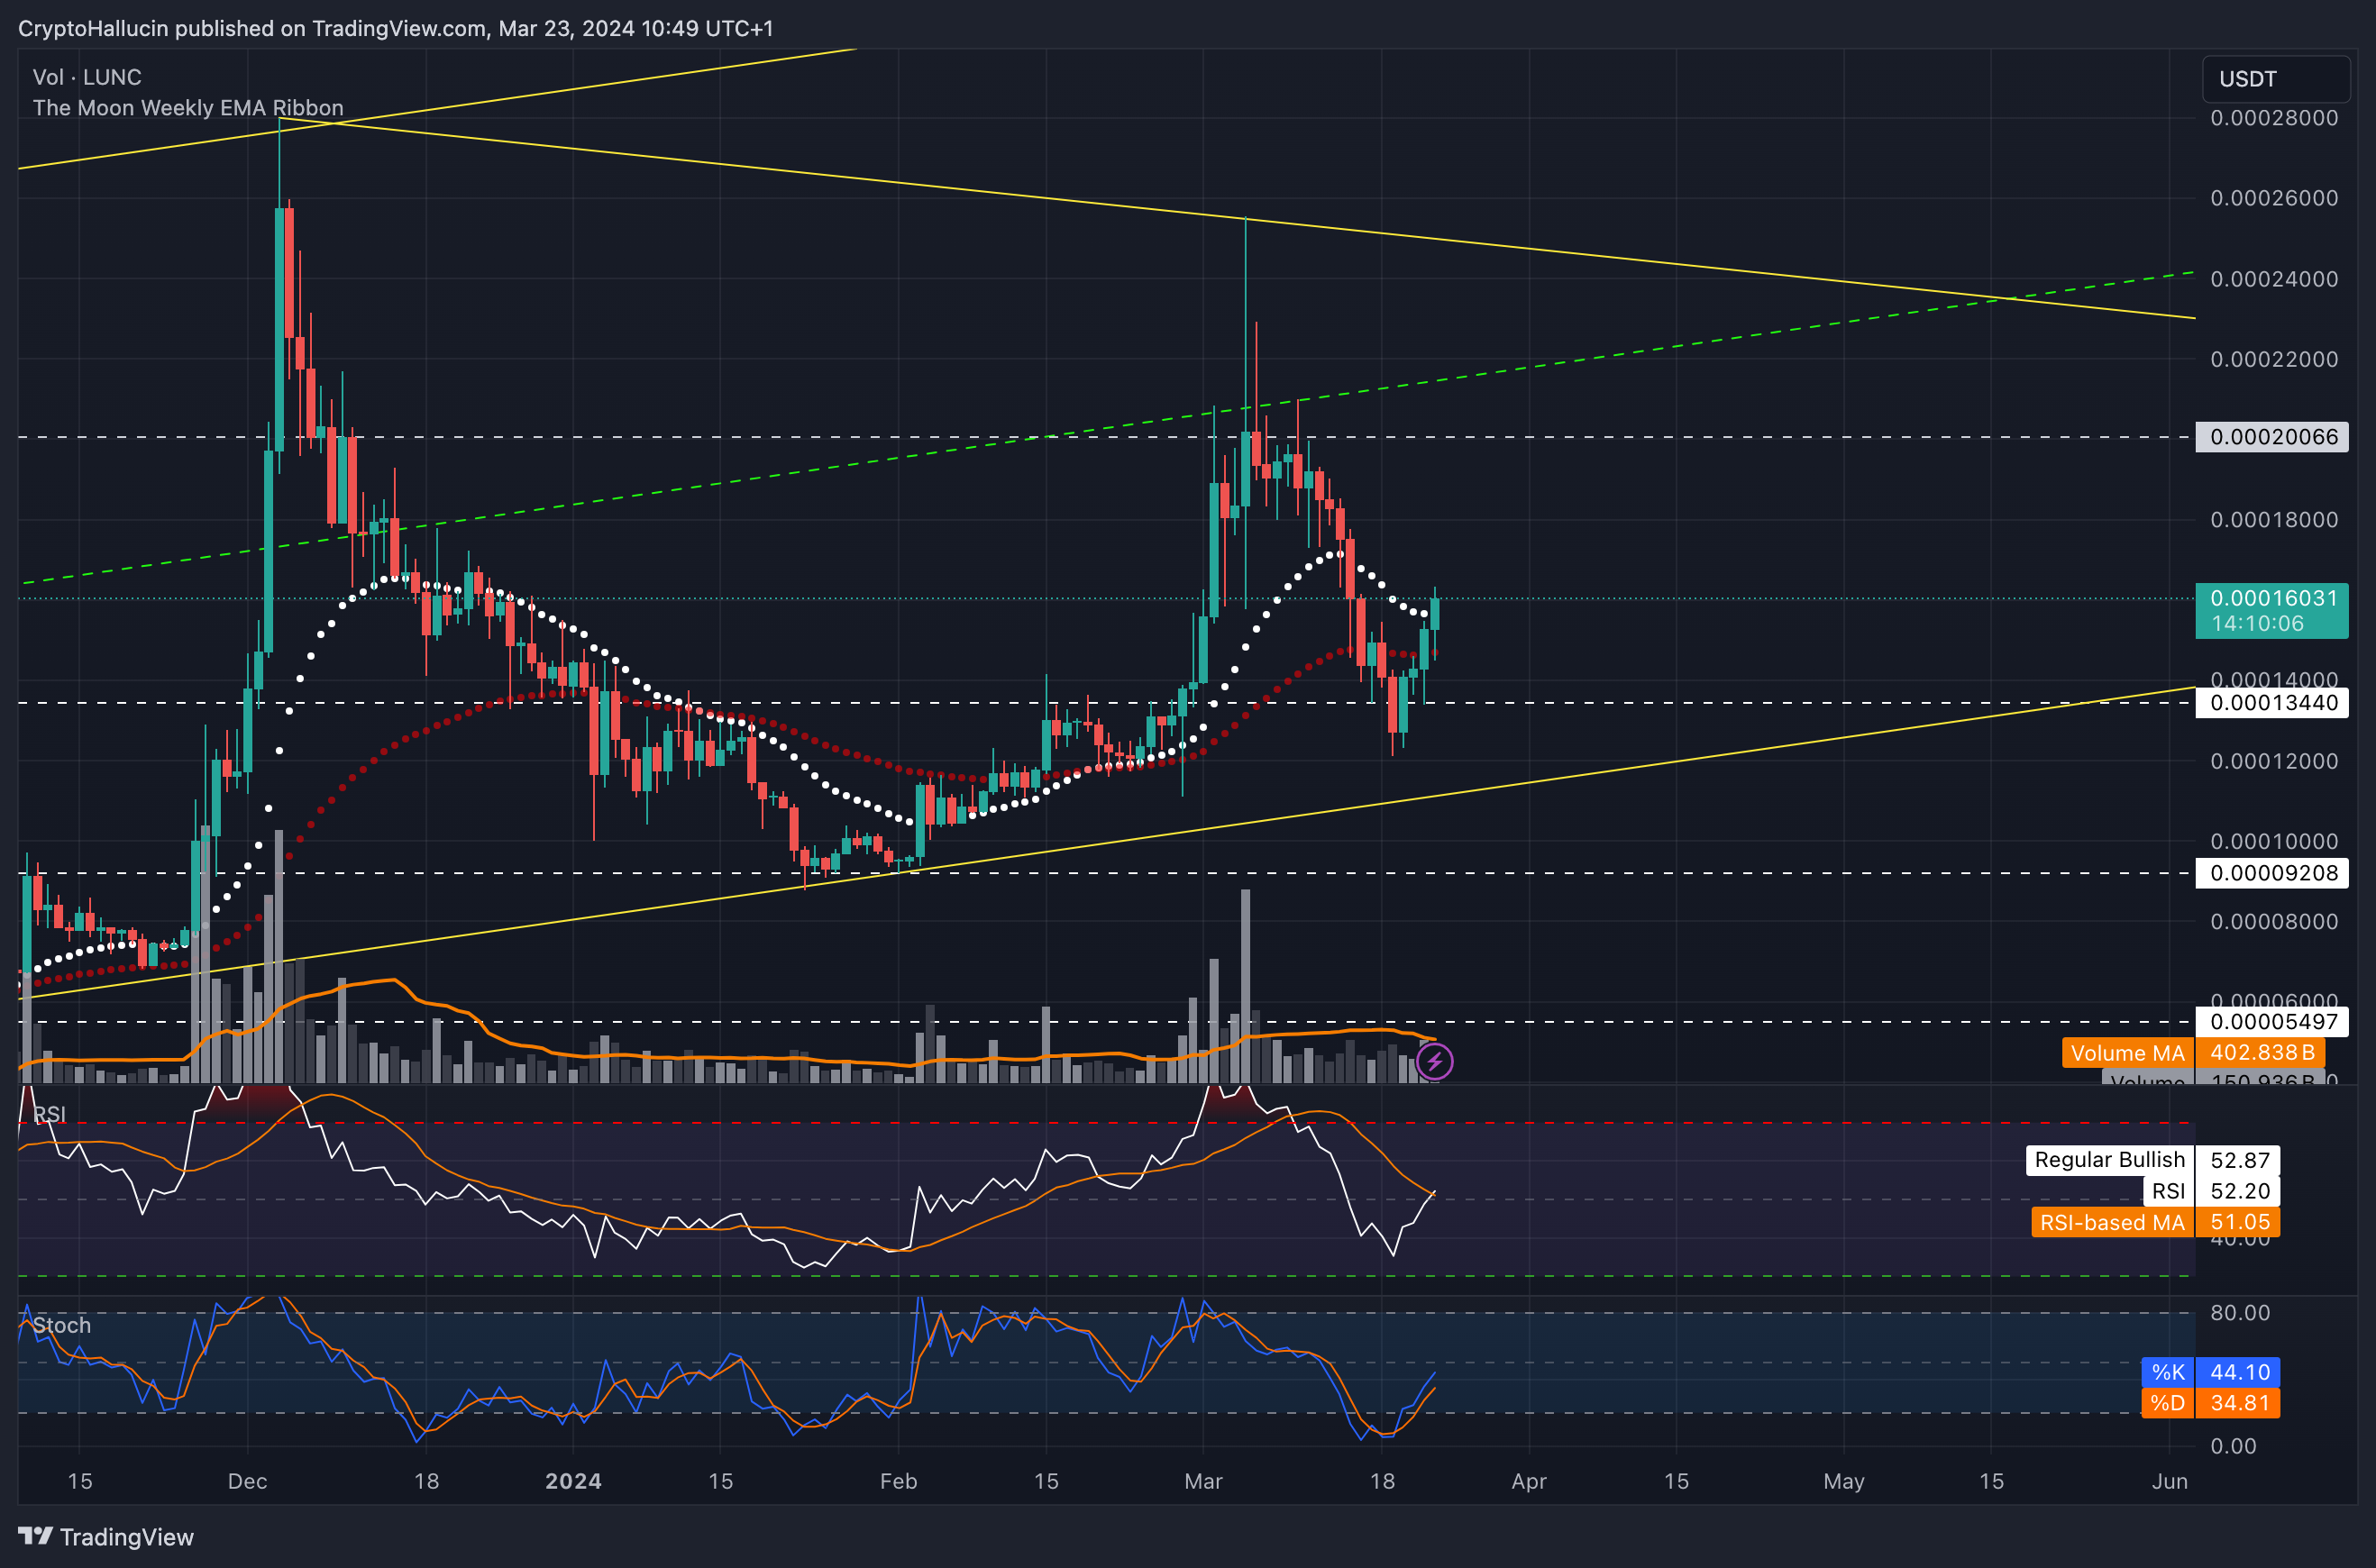Click the 0.00020066 price level label
2376x1568 pixels.
coord(2272,437)
